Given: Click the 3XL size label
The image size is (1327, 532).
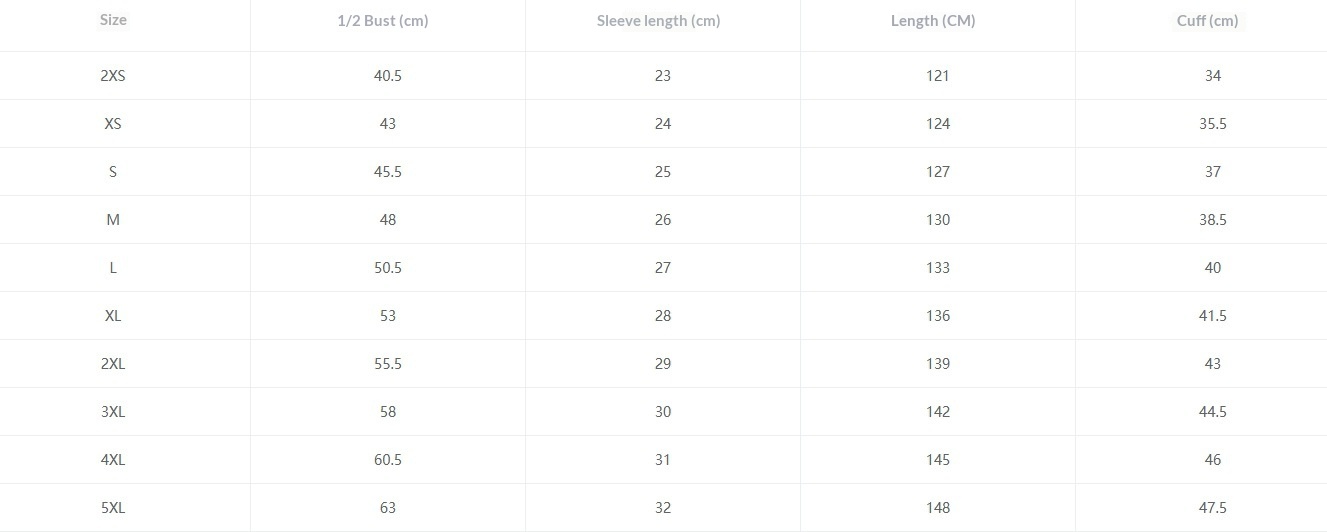Looking at the screenshot, I should 113,412.
